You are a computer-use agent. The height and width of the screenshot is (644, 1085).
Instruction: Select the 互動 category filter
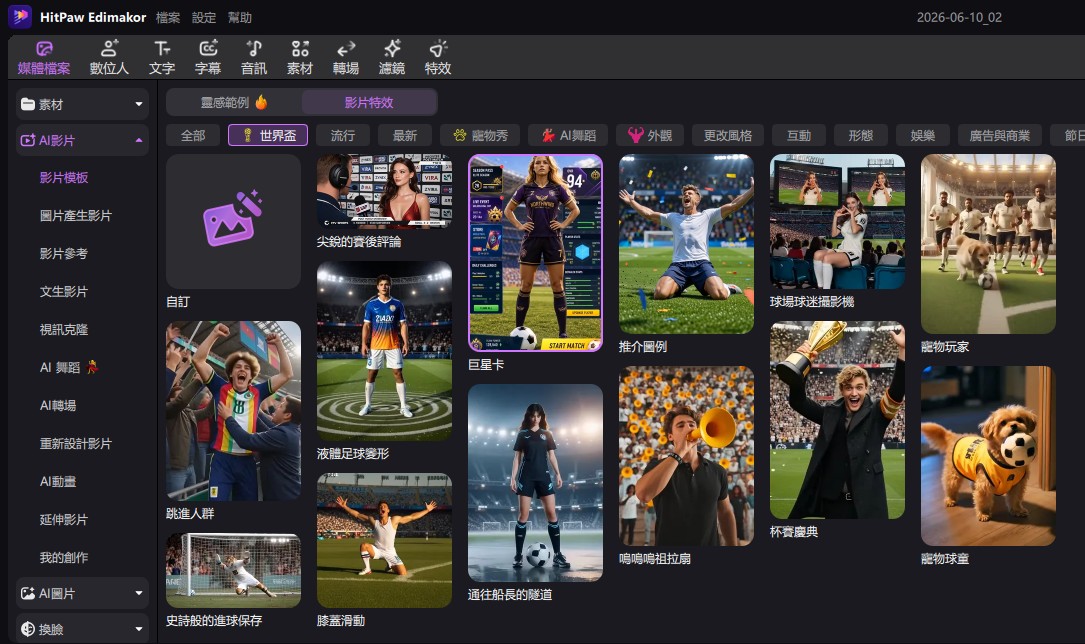click(x=799, y=136)
